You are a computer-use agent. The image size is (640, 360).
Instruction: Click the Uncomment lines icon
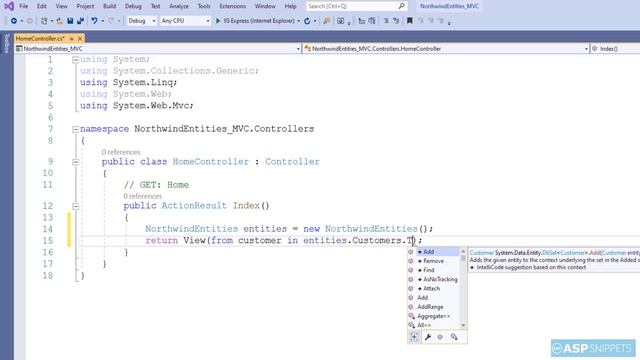396,21
